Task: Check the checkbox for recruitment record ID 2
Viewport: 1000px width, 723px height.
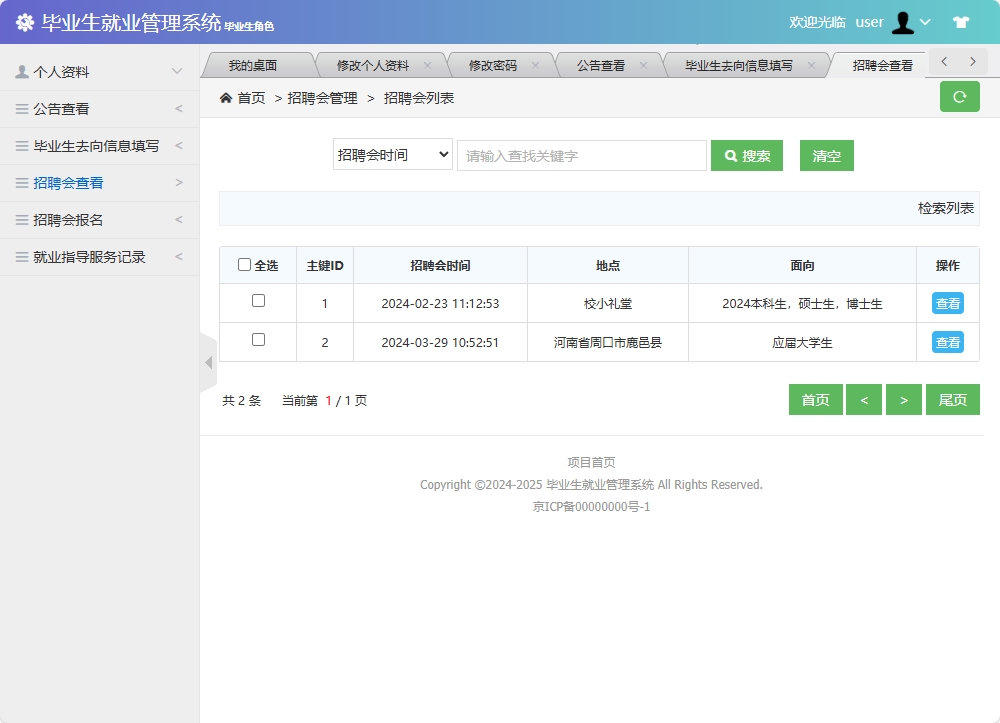Action: 258,341
